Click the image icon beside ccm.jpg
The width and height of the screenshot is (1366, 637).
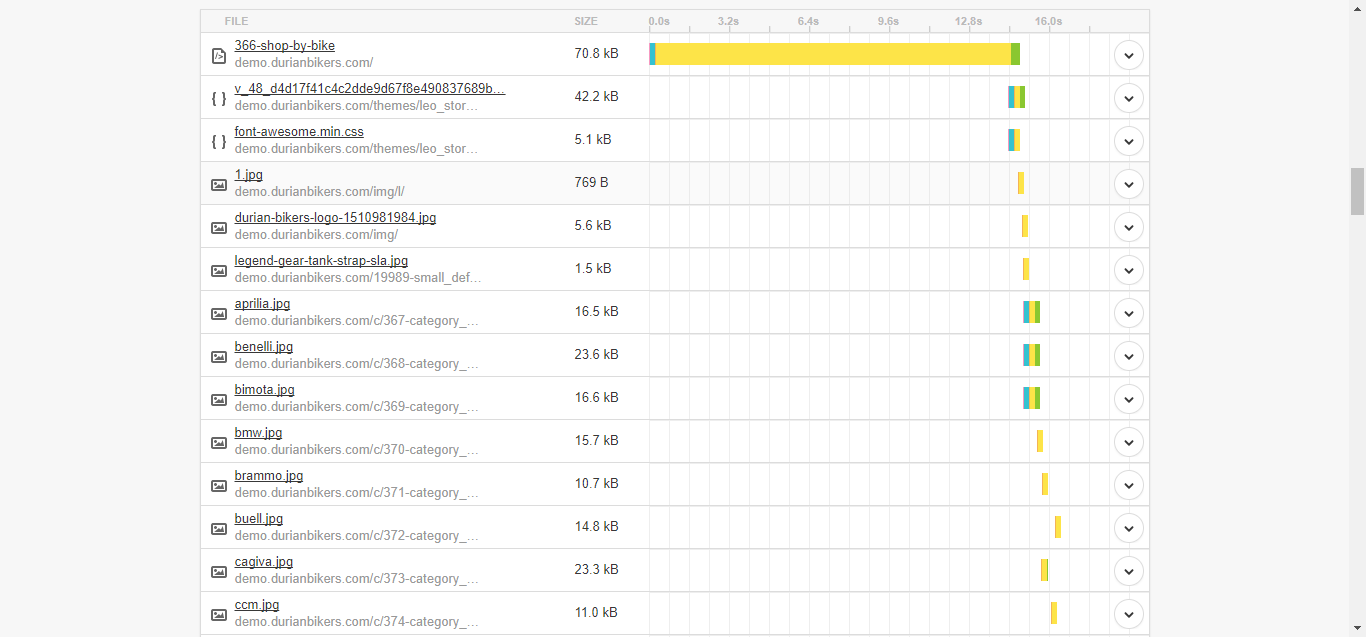click(x=219, y=615)
